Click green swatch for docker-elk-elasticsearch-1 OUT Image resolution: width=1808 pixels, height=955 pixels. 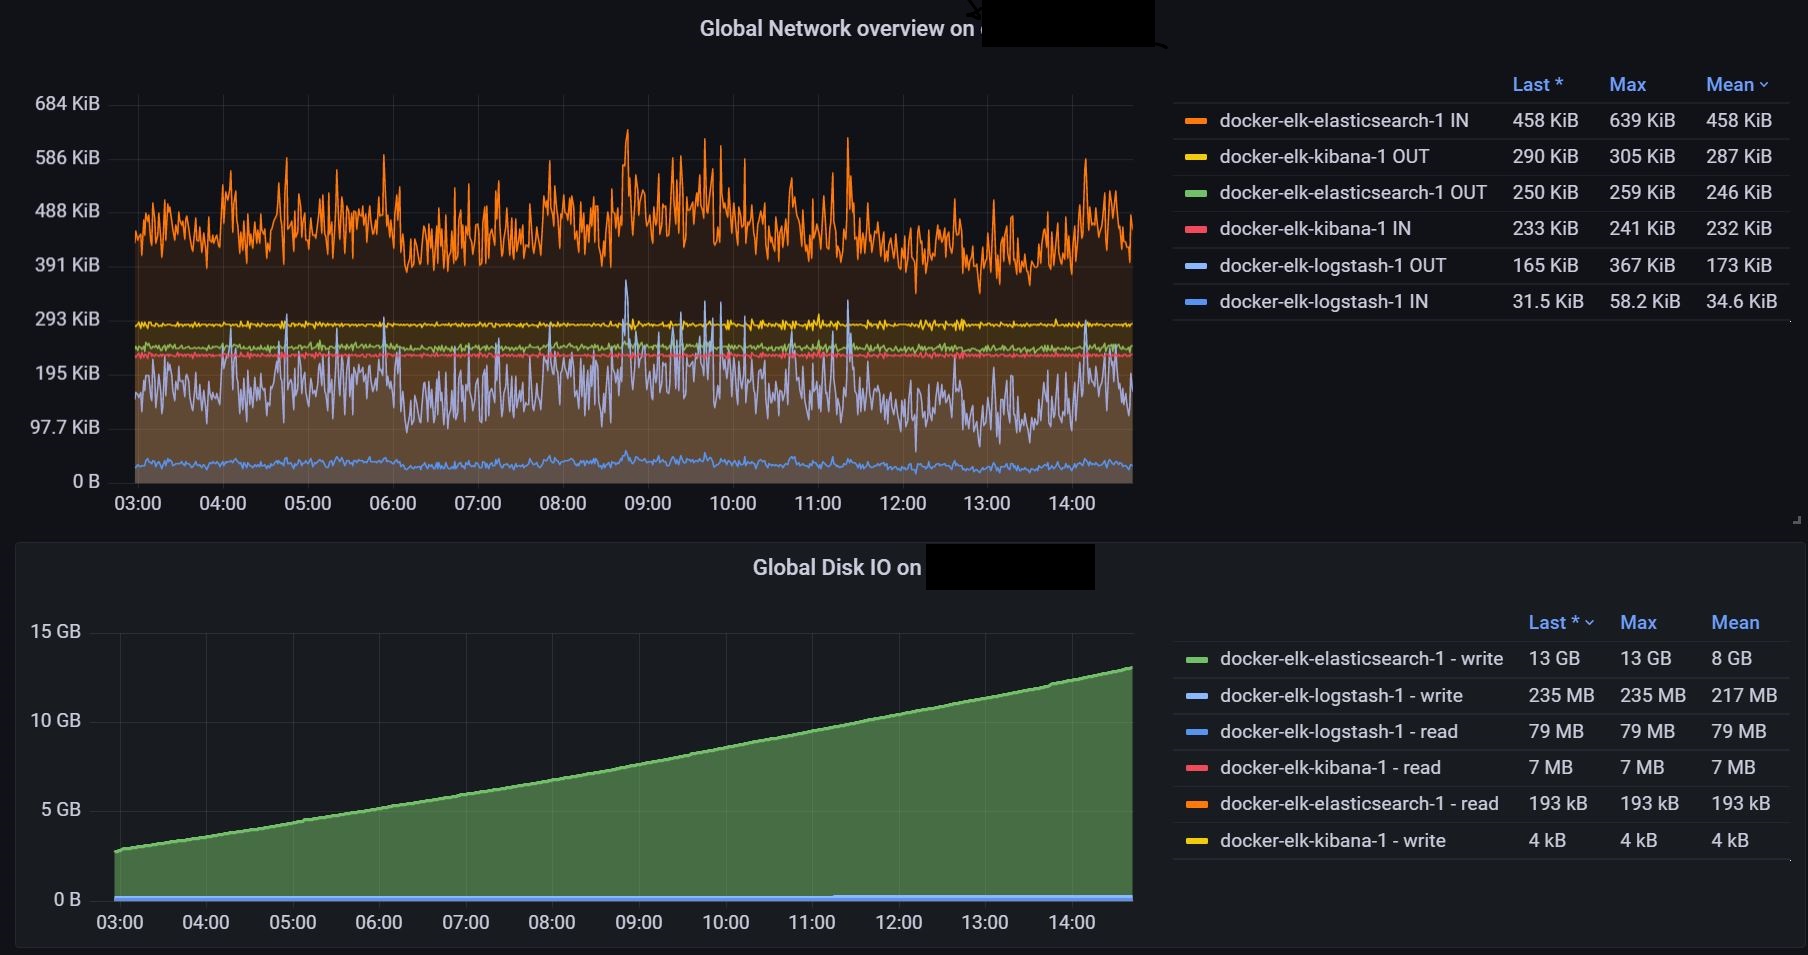coord(1196,193)
